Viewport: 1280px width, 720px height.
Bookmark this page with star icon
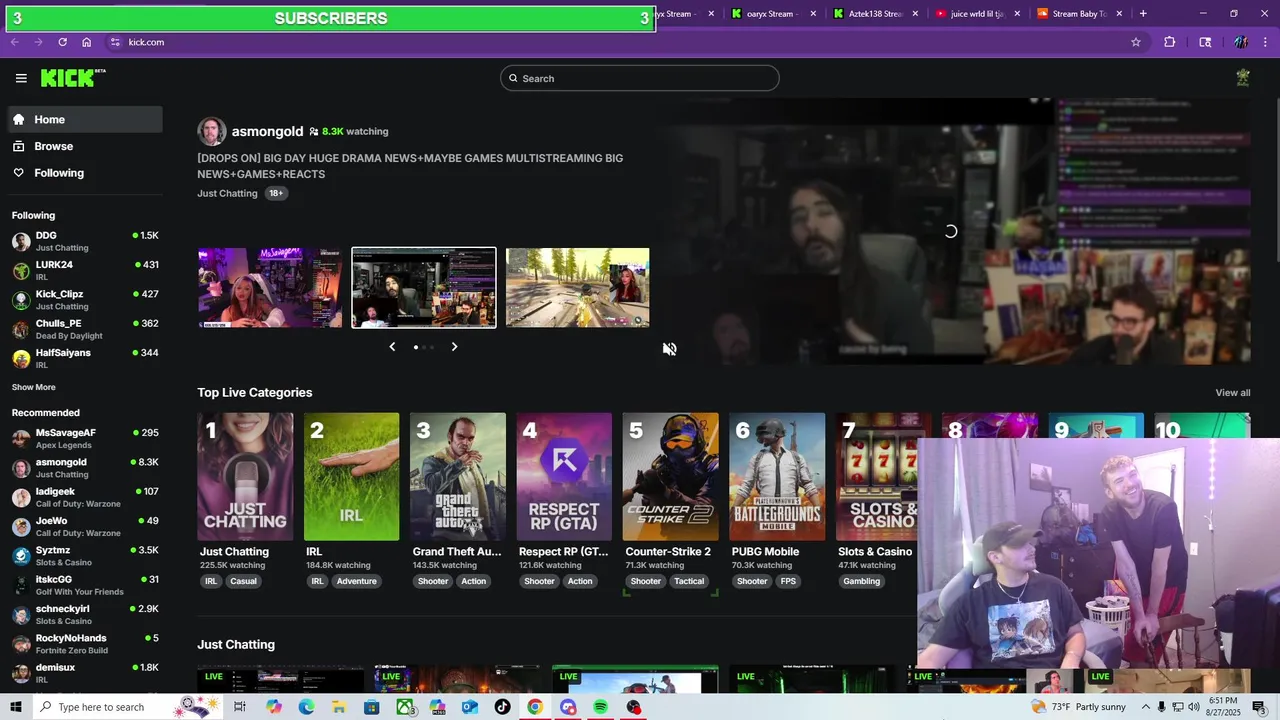point(1136,42)
